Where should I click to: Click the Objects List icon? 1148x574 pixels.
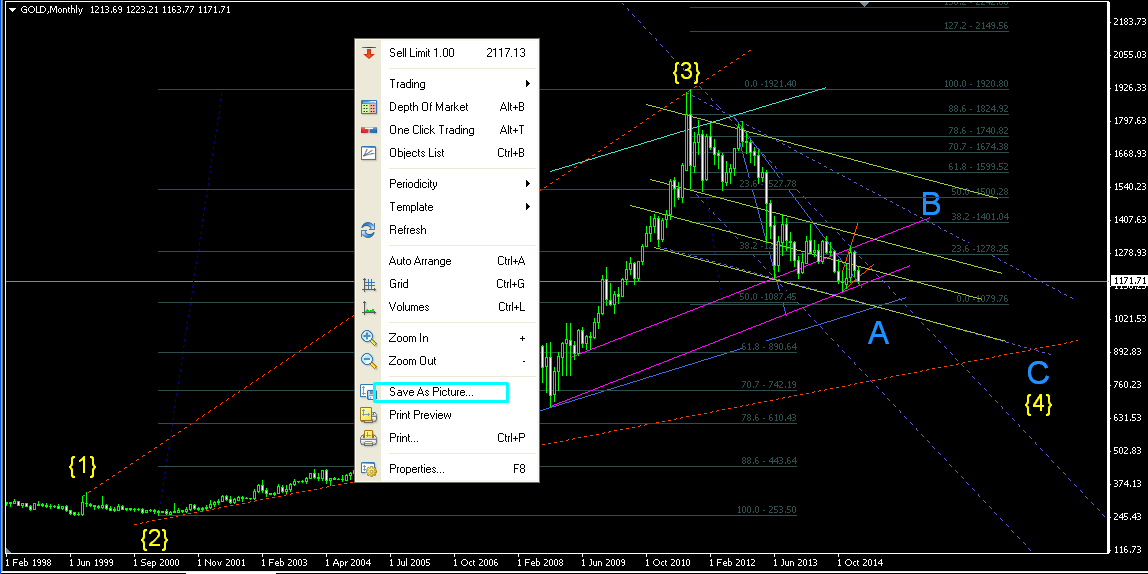tap(368, 153)
